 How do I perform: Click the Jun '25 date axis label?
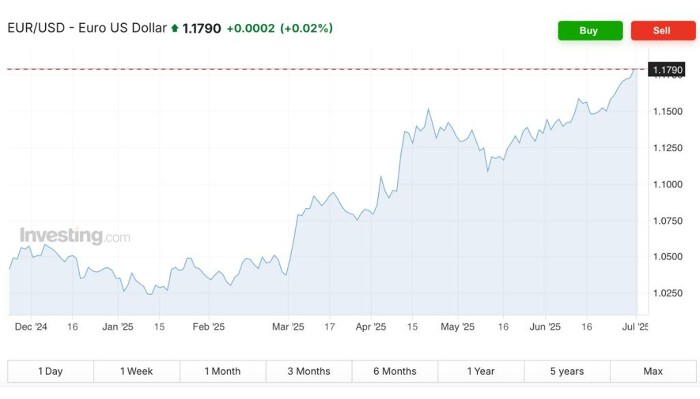pos(545,327)
